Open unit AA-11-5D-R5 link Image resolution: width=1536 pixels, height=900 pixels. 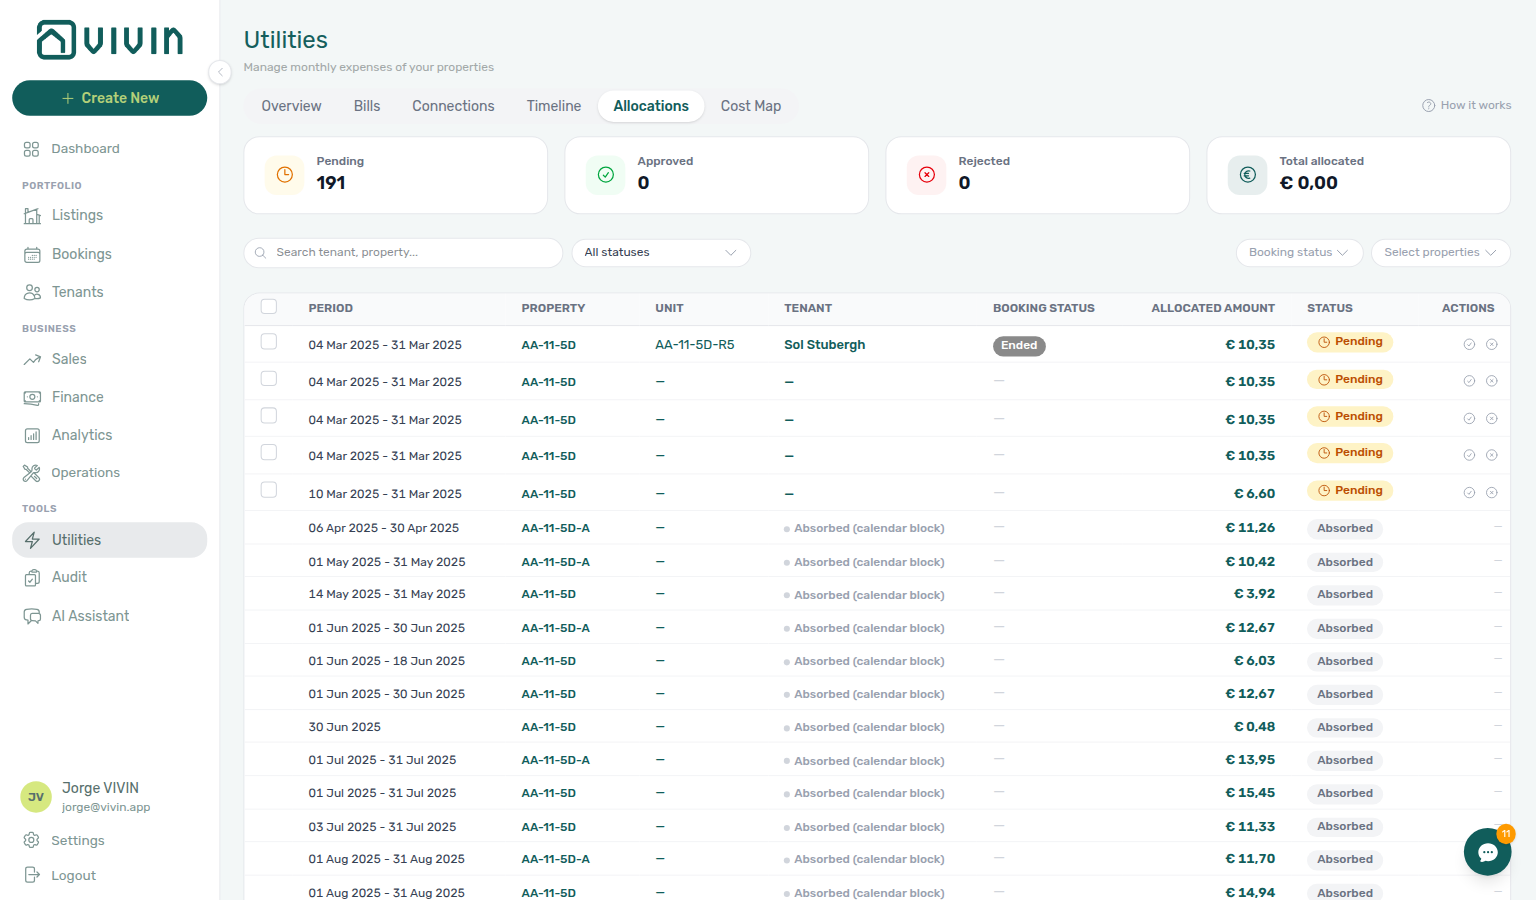[694, 345]
